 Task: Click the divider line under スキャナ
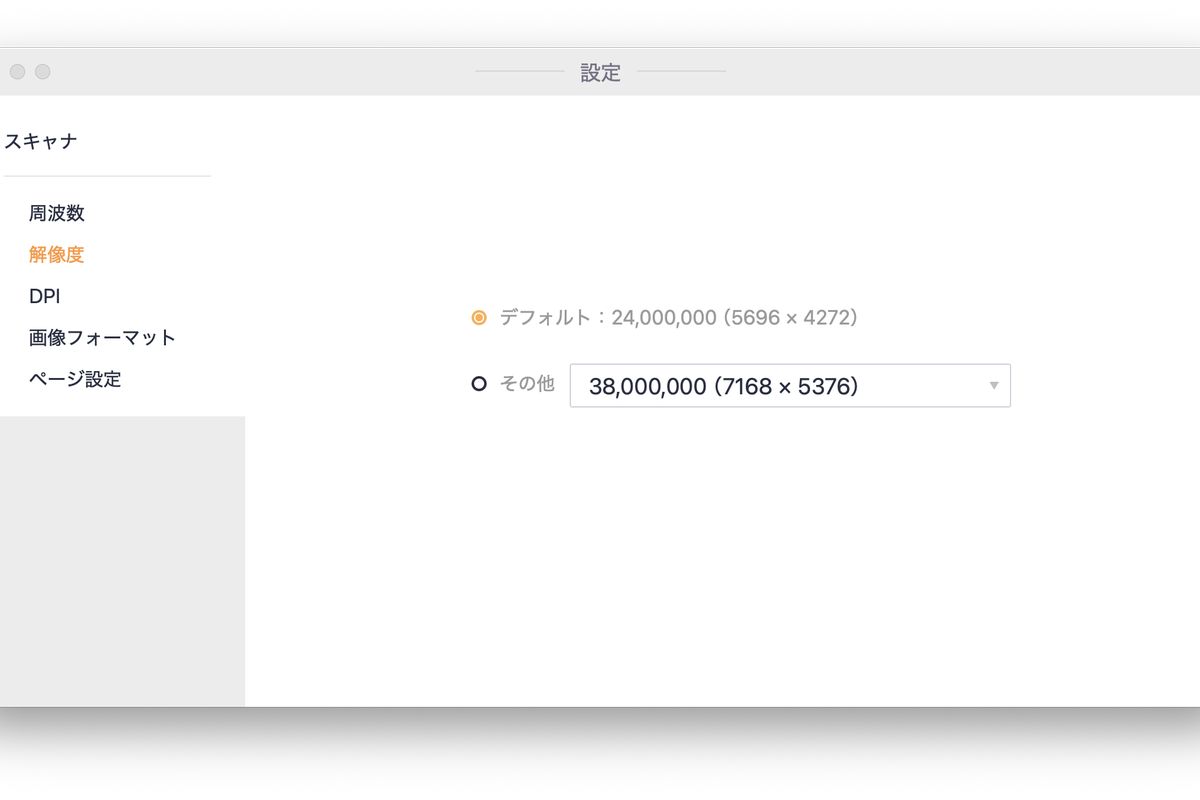[107, 177]
